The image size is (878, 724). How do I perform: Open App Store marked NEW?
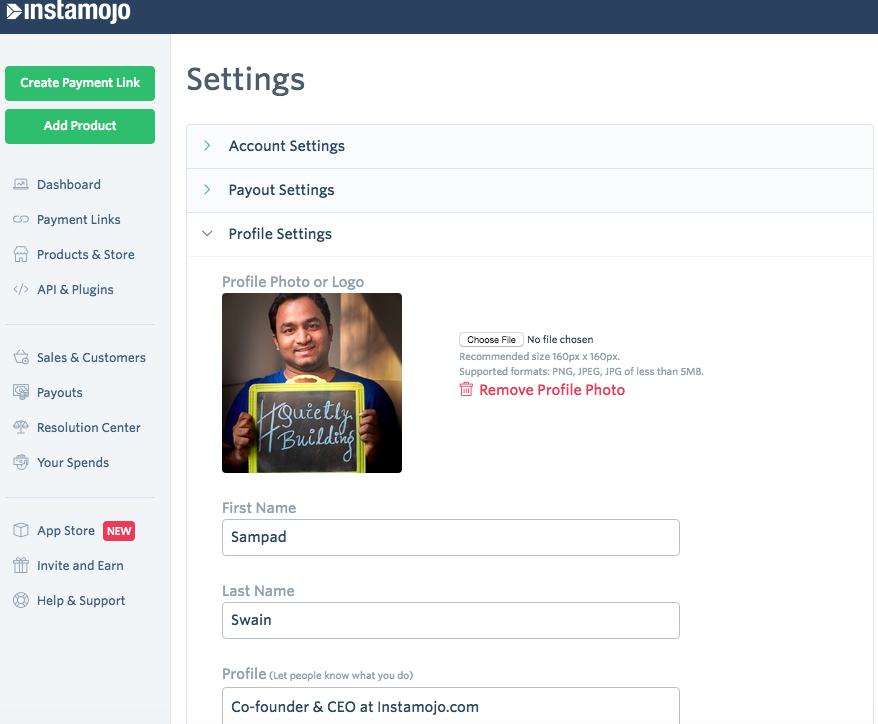pos(66,531)
